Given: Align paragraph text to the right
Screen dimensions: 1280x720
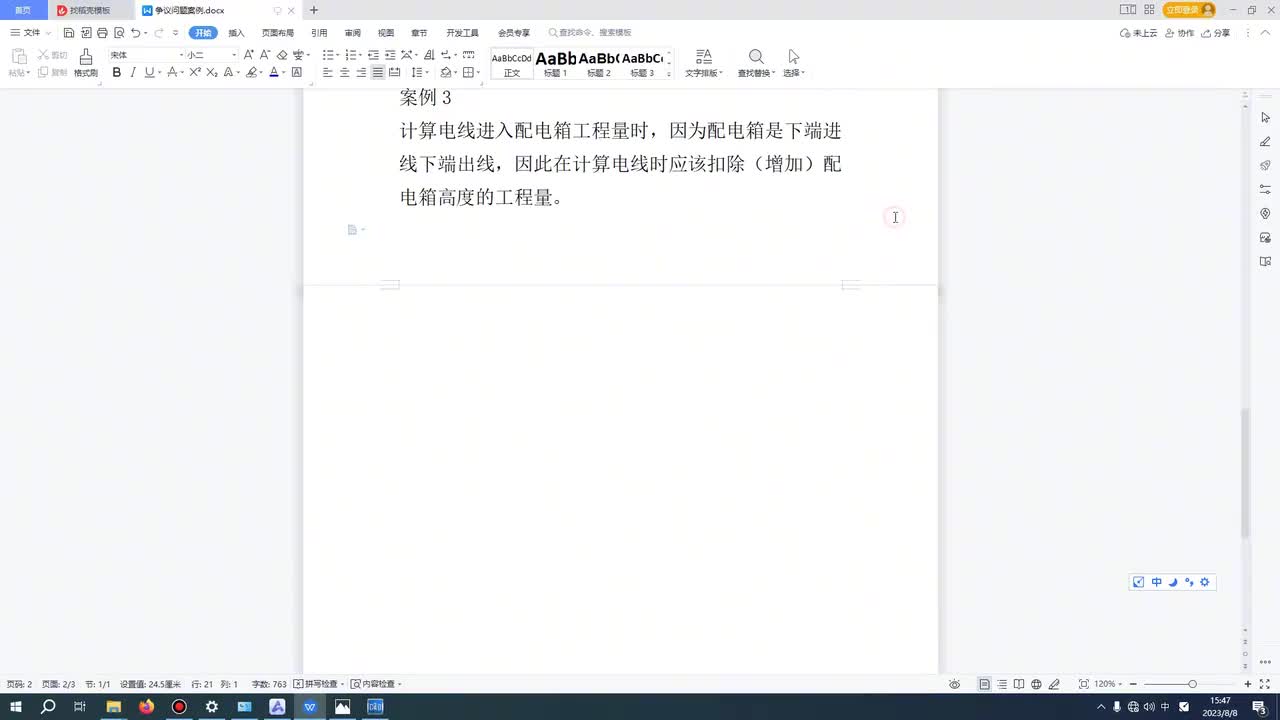Looking at the screenshot, I should [361, 72].
